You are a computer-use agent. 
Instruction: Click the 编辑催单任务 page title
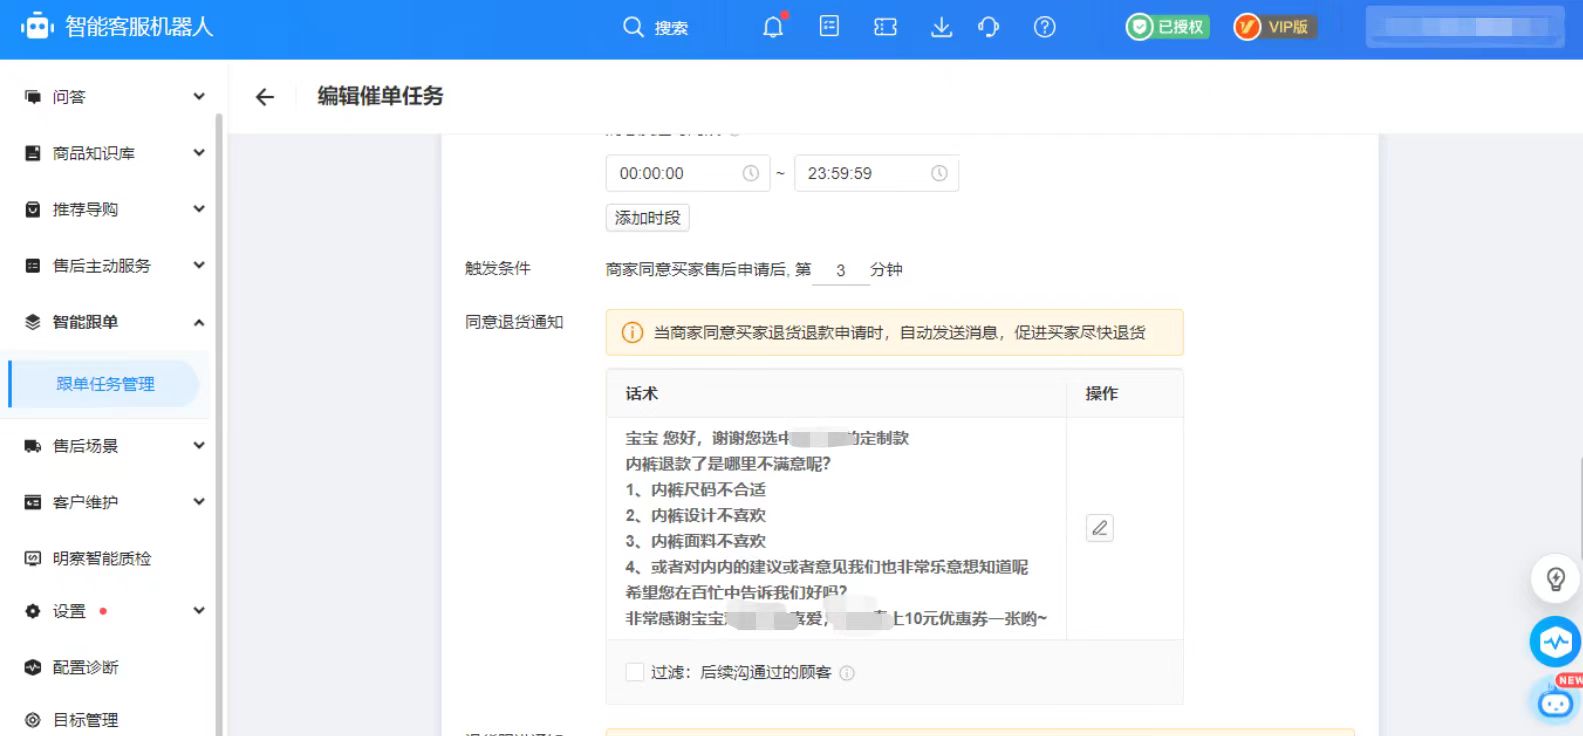click(380, 96)
